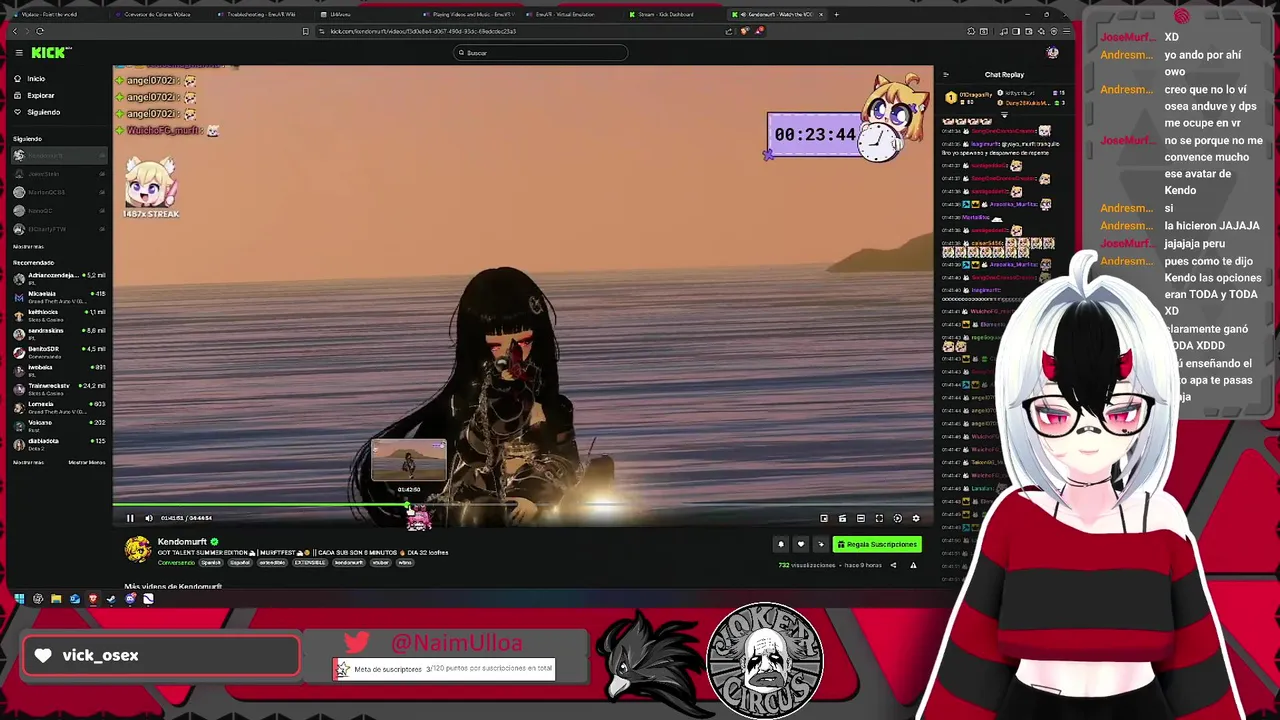Viewport: 1280px width, 720px height.
Task: Click the EXTENSIBLE tag
Action: 309,563
